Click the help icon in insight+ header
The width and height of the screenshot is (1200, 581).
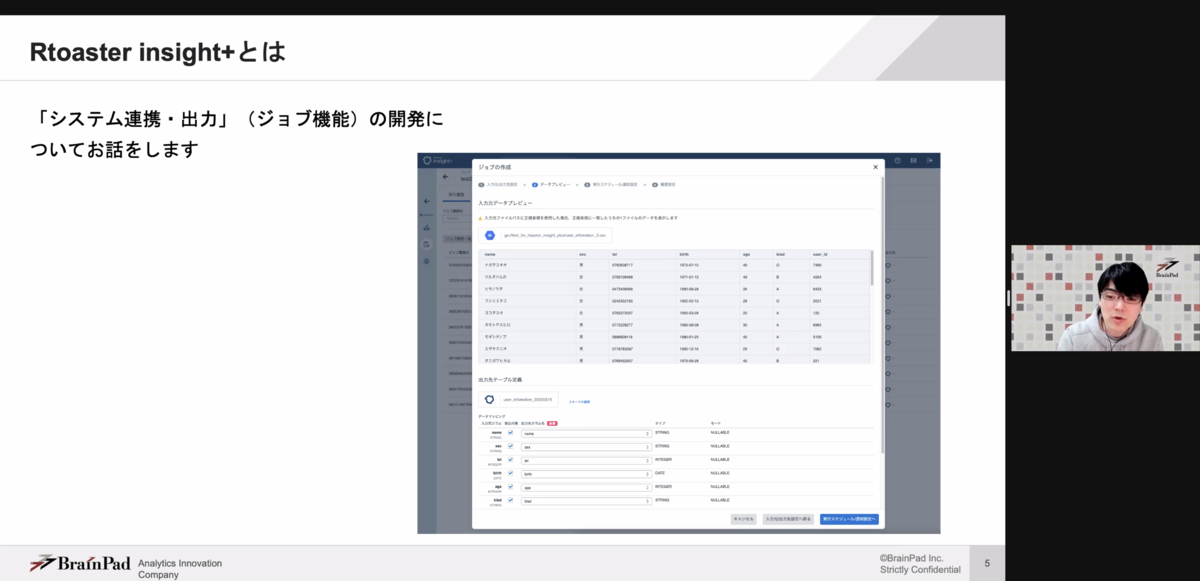(x=897, y=161)
